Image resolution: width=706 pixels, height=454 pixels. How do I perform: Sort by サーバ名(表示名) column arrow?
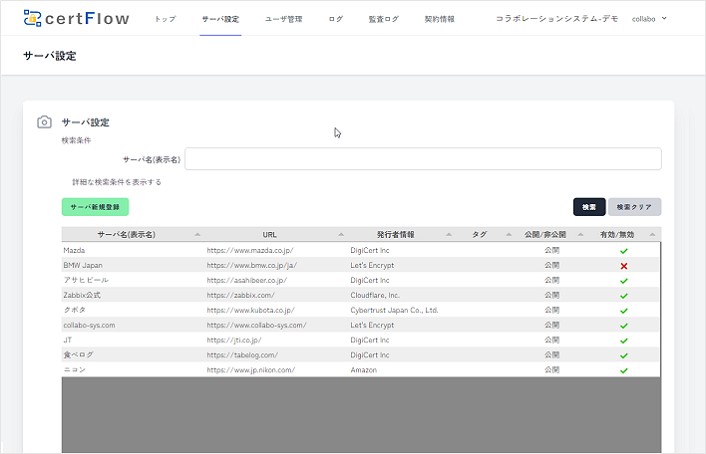click(x=197, y=234)
